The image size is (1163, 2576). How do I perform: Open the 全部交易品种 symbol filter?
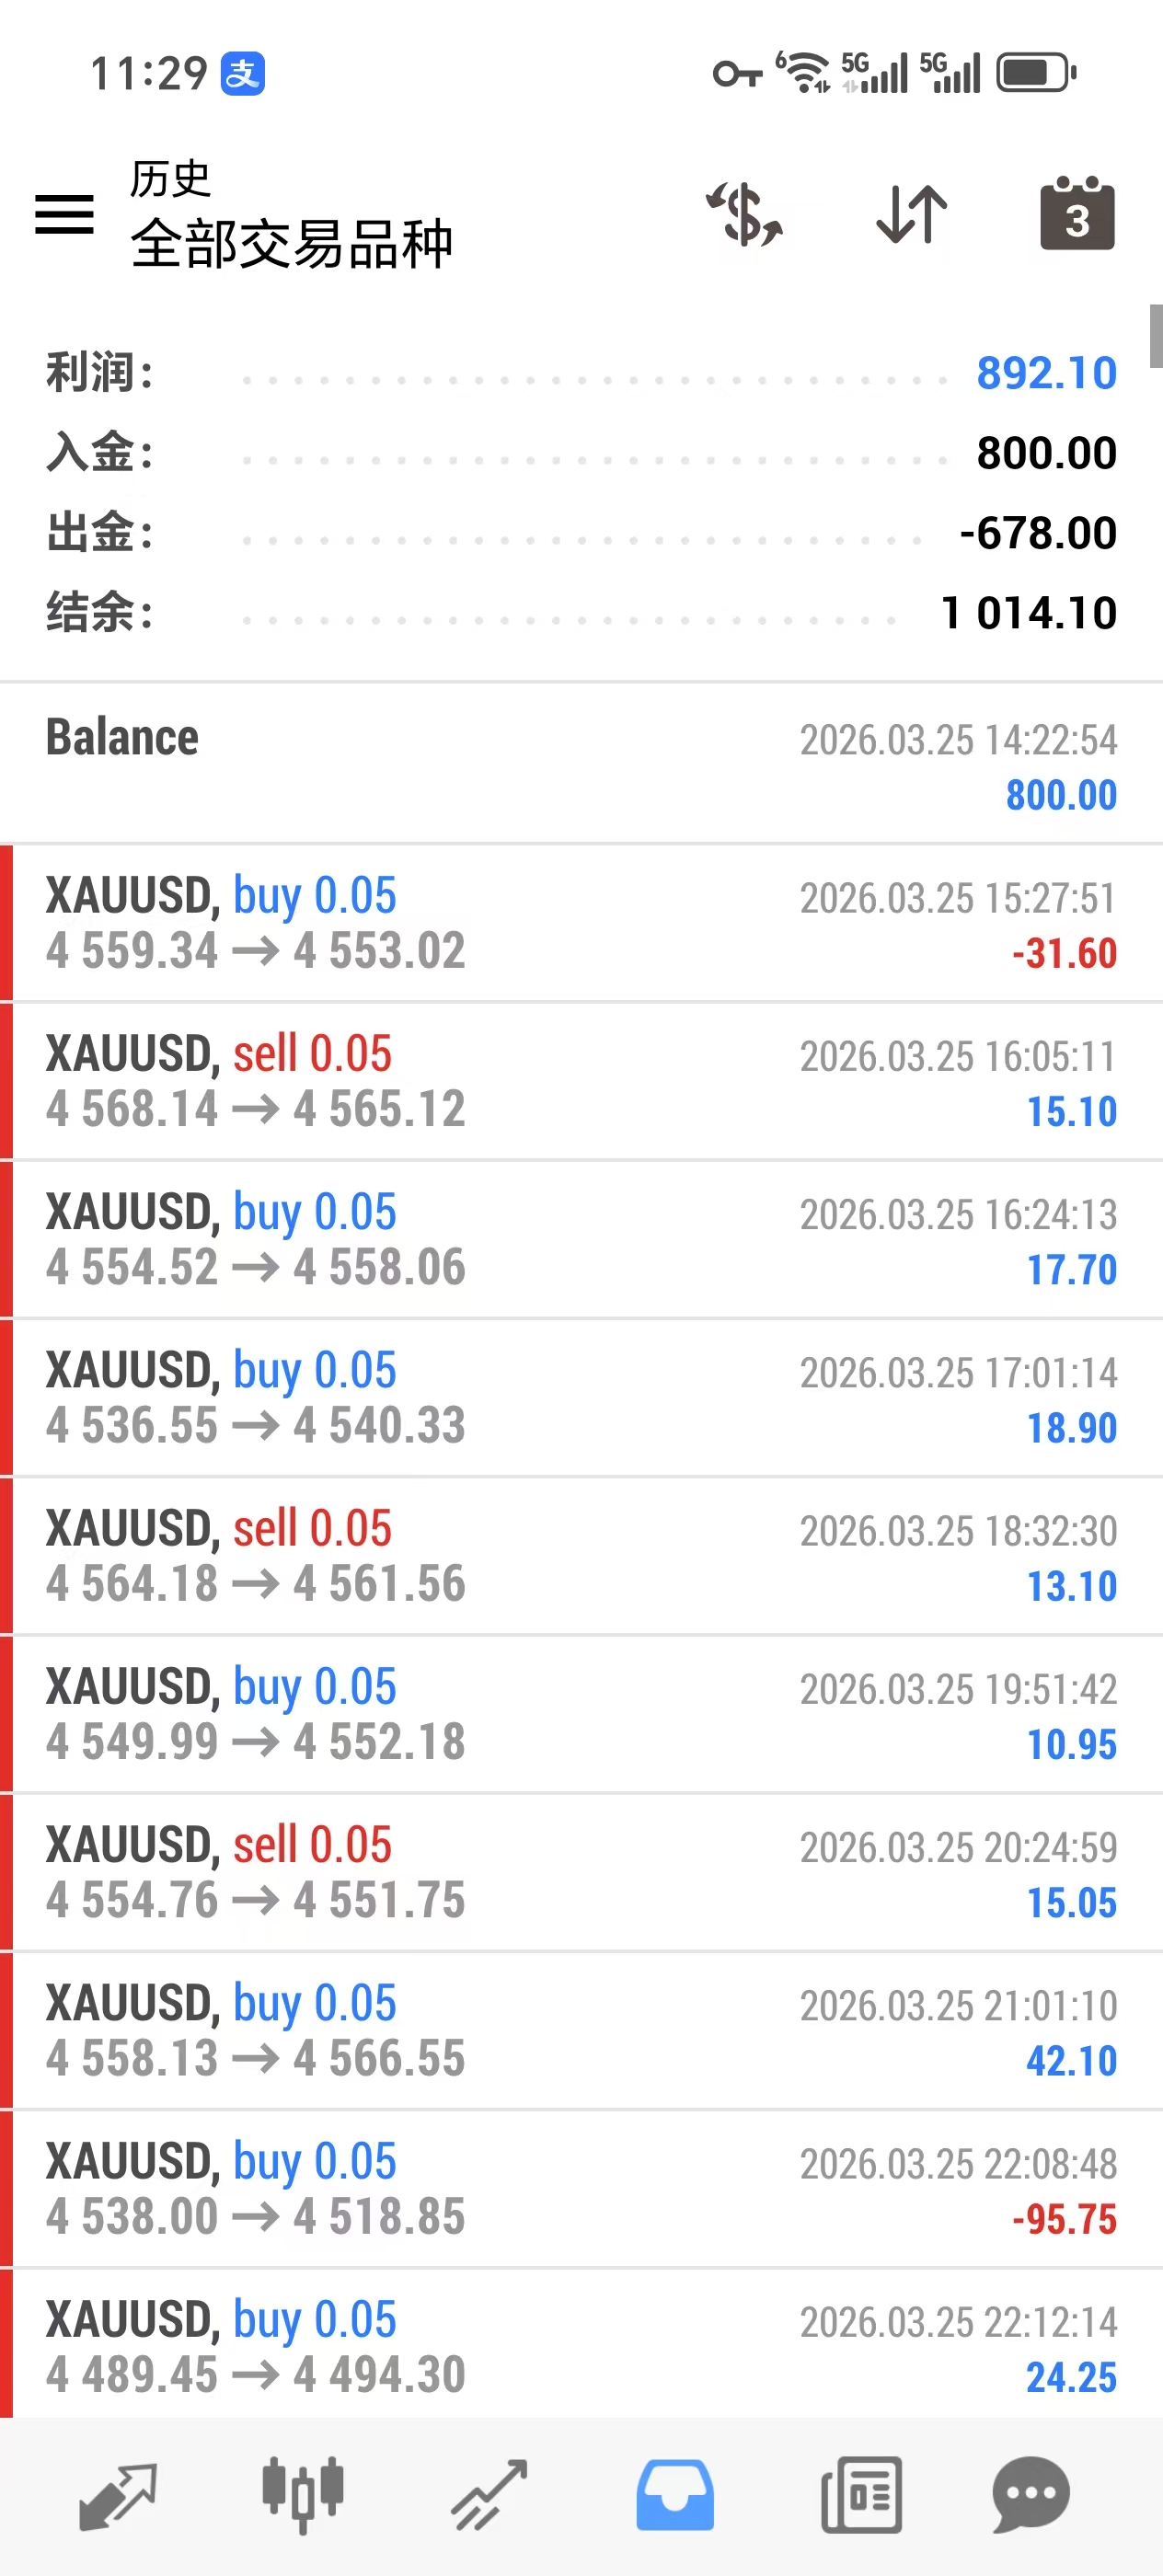click(x=291, y=243)
